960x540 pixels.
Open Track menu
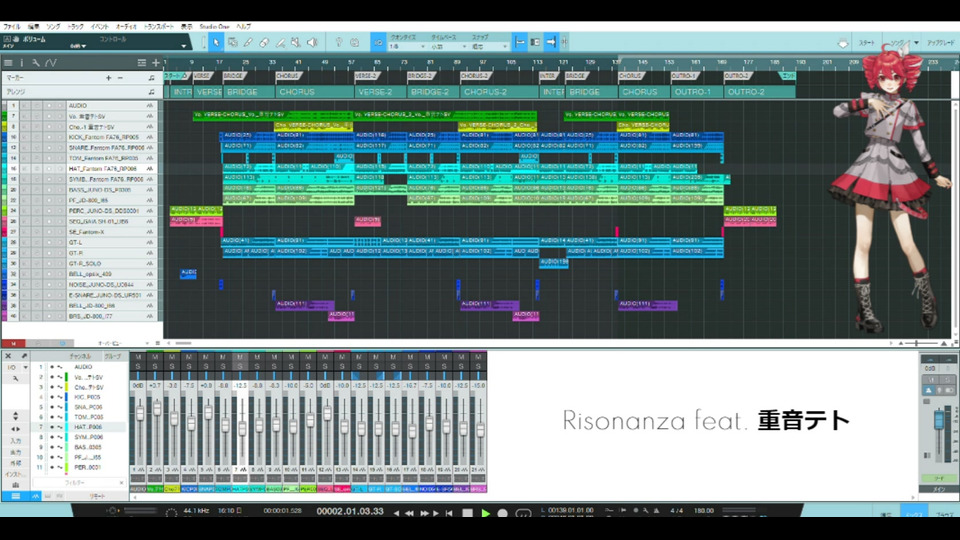pyautogui.click(x=75, y=27)
